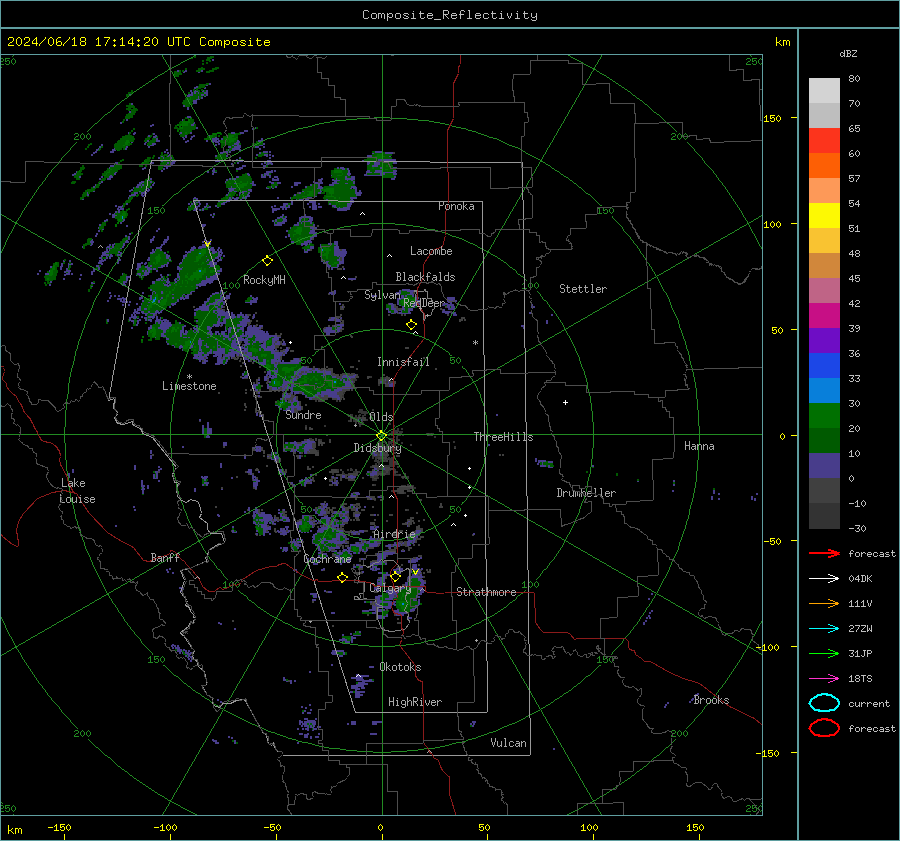Click the Composite_Reflectivity title text
This screenshot has width=900, height=841.
[x=449, y=15]
